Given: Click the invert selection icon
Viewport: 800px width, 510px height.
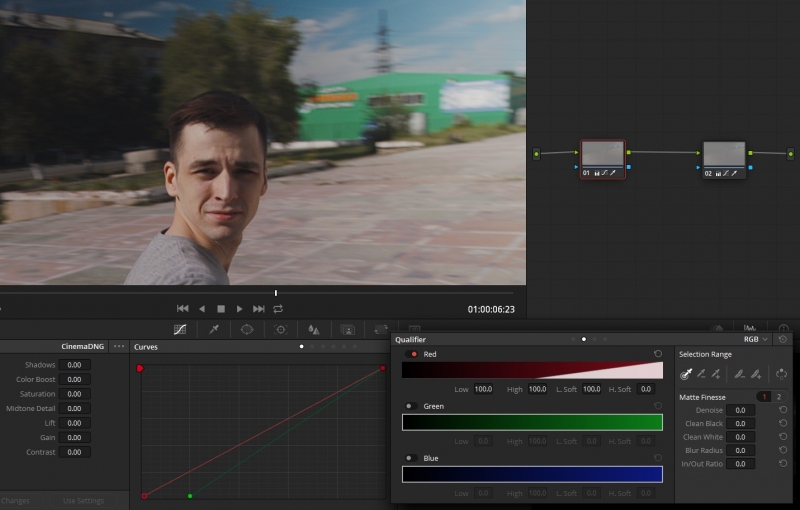Looking at the screenshot, I should click(782, 374).
